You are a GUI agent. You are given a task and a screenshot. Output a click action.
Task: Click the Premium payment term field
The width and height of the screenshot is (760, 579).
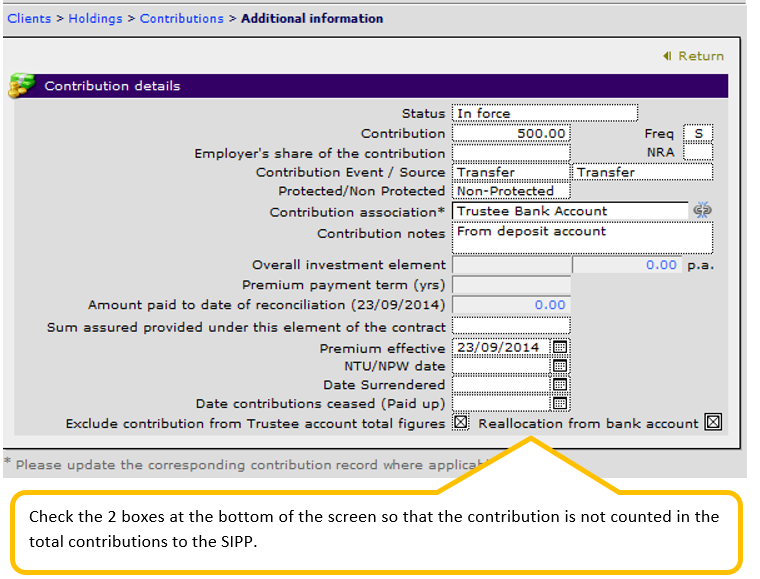click(511, 285)
